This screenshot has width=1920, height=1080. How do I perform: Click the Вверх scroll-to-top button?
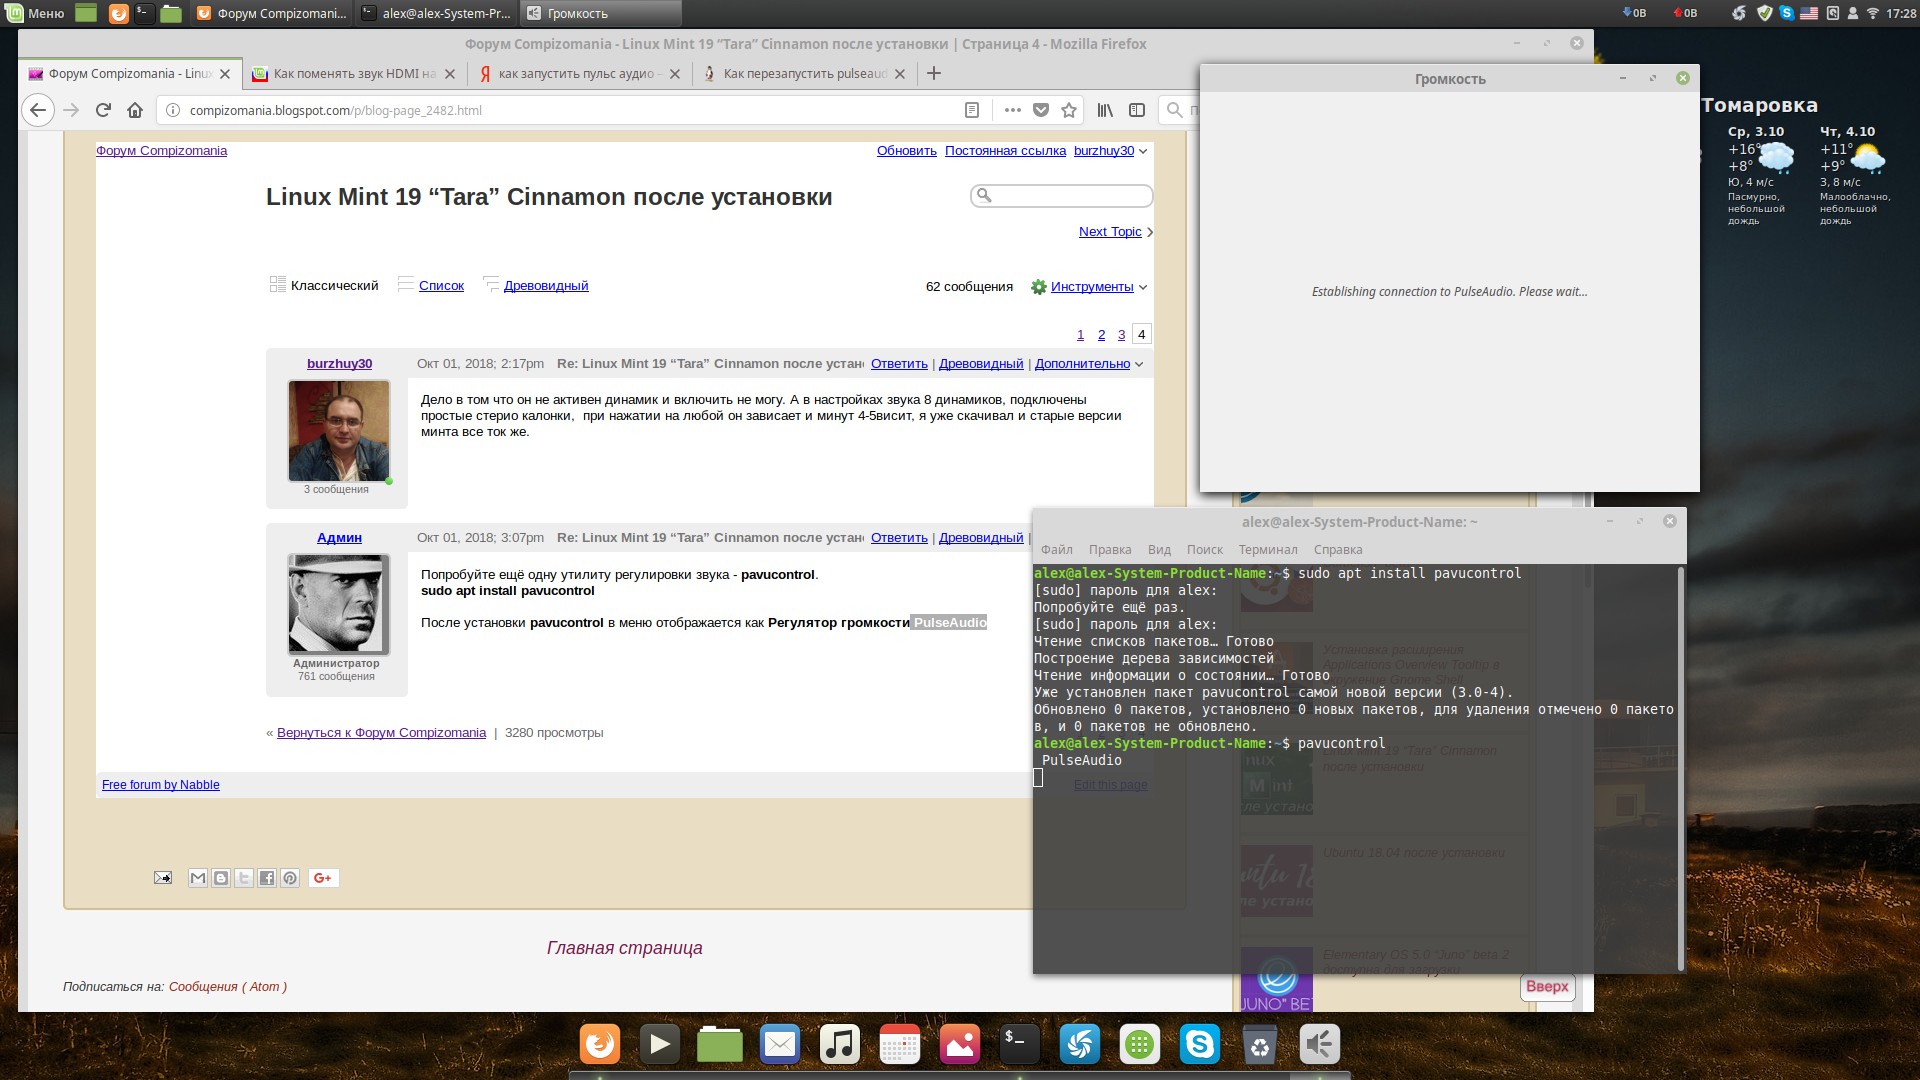[x=1547, y=987]
